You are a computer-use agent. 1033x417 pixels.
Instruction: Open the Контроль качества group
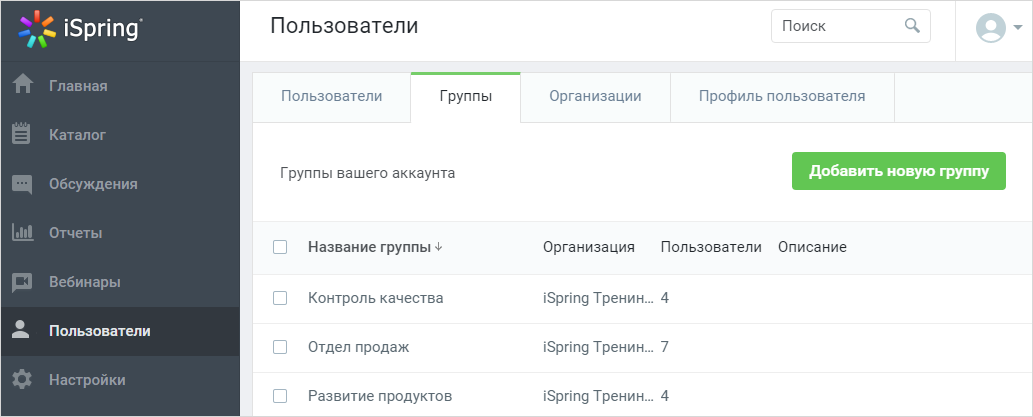tap(376, 298)
